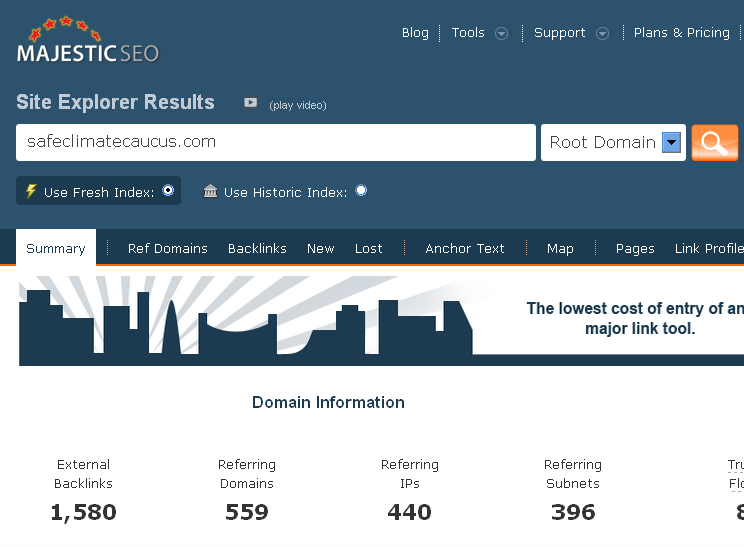Click the Domain Information heading
Image resolution: width=744 pixels, height=547 pixels.
click(x=328, y=402)
